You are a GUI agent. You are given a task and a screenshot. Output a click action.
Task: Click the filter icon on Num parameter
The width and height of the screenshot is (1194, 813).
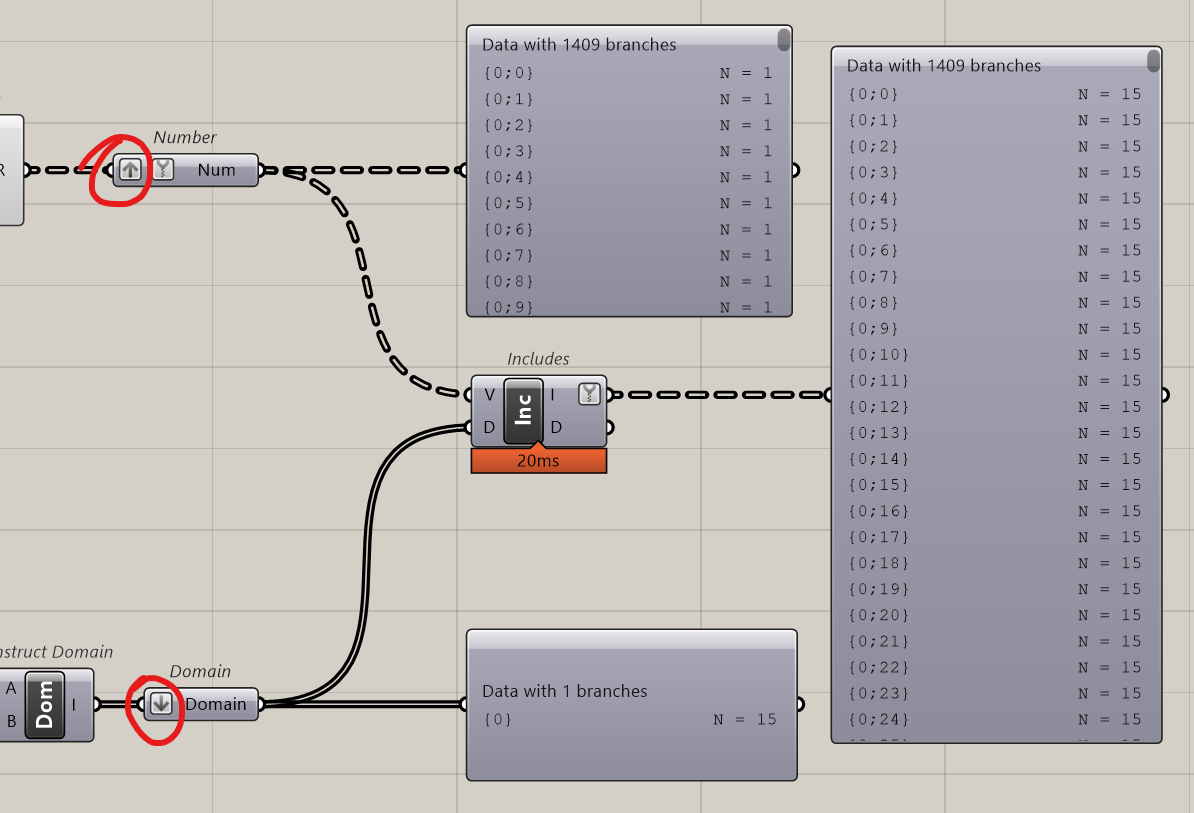click(x=163, y=169)
